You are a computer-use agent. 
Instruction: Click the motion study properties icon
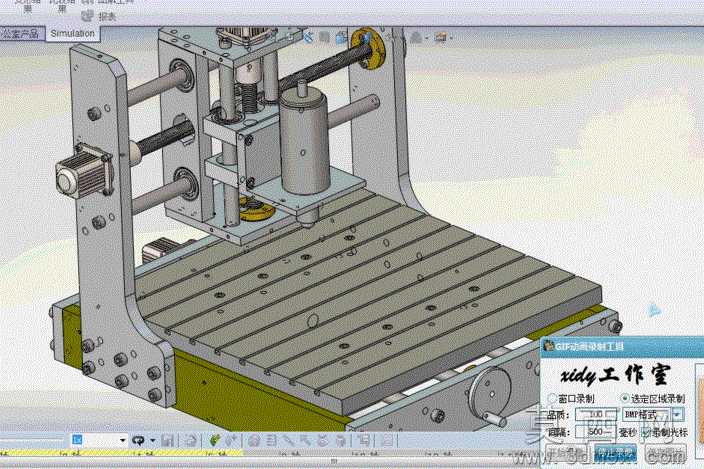tap(388, 440)
